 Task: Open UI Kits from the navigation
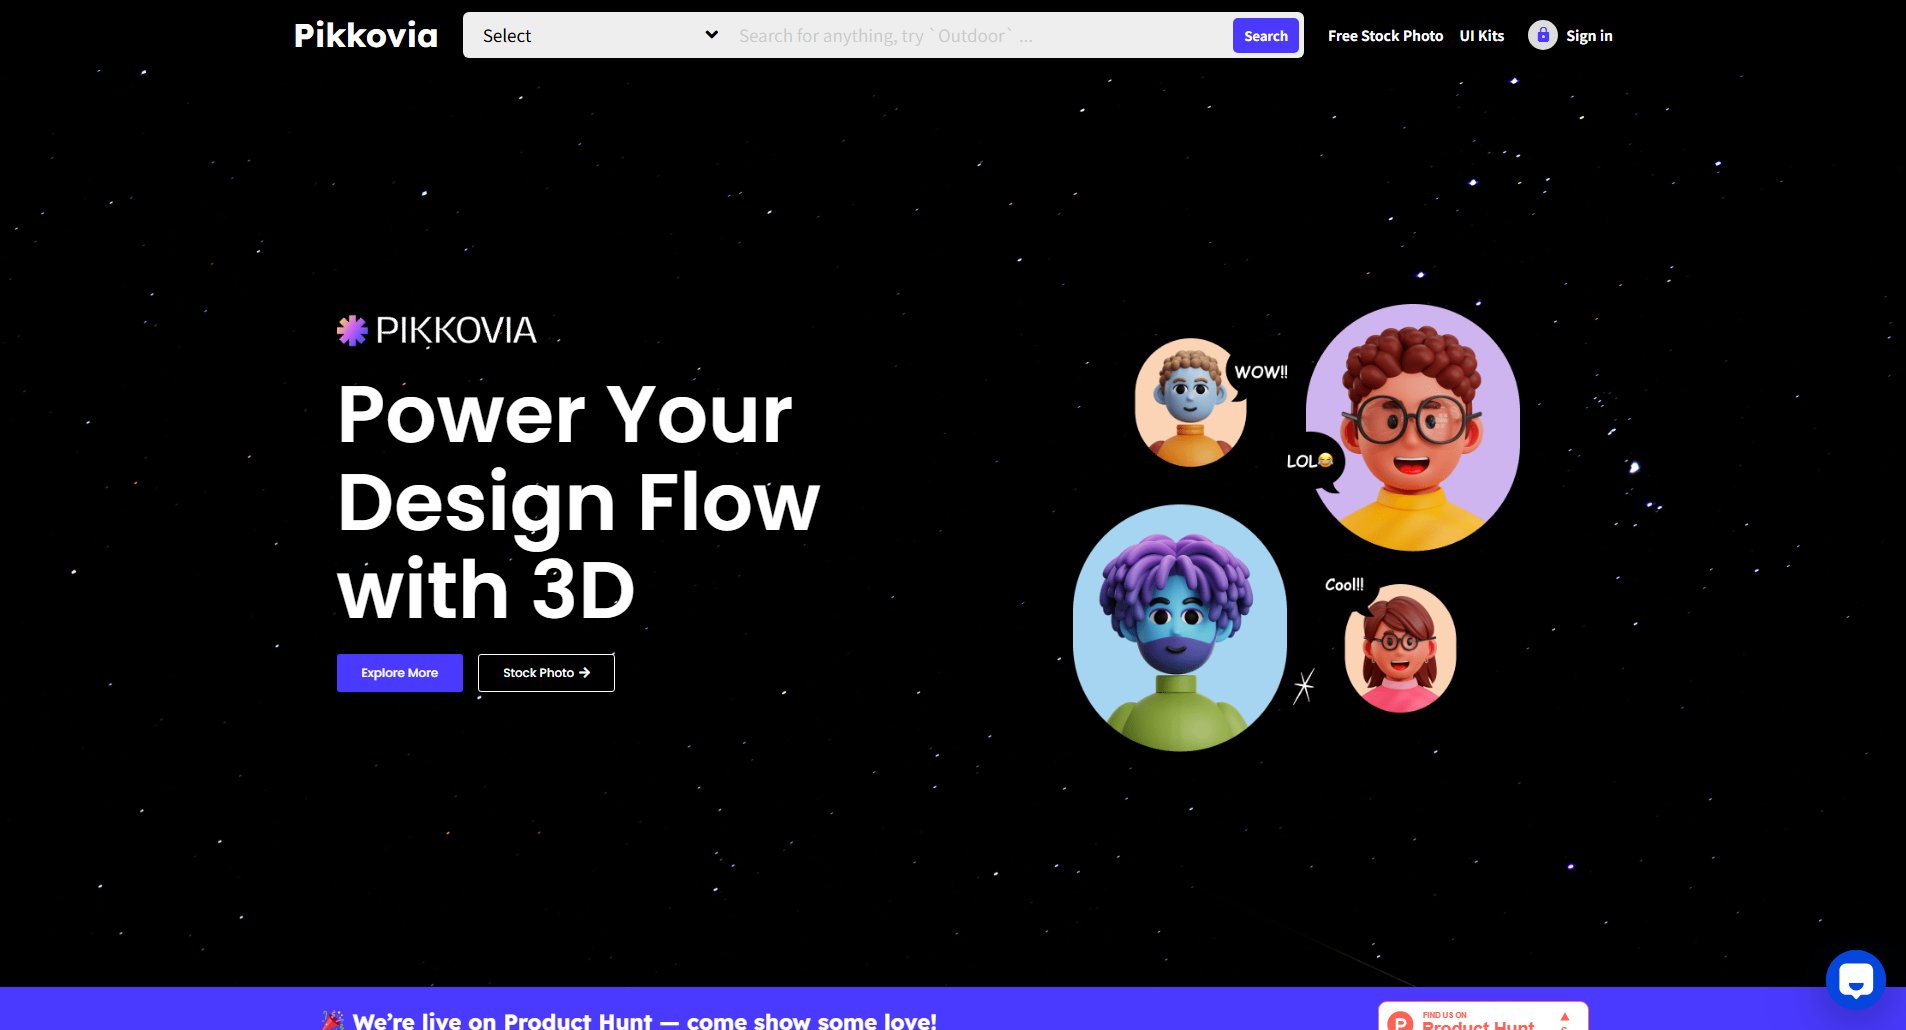click(x=1481, y=35)
